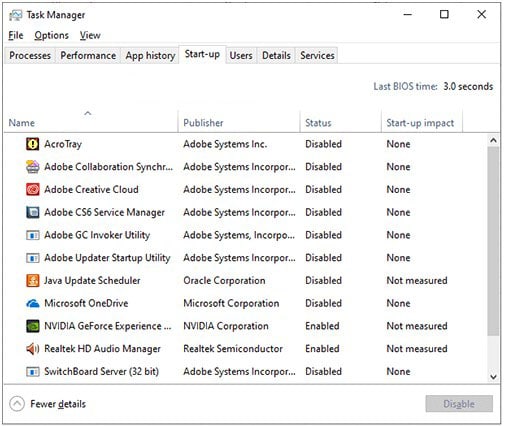This screenshot has width=505, height=426.
Task: Click Enabled status of Realtek row
Action: pyautogui.click(x=322, y=349)
